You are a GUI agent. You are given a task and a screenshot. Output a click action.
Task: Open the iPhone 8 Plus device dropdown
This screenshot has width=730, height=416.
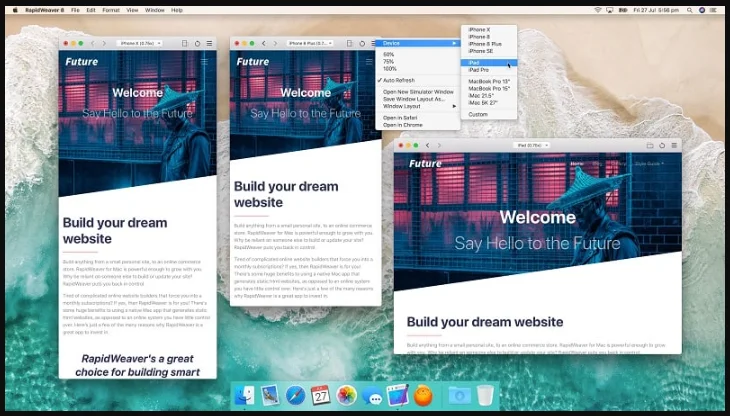(310, 43)
